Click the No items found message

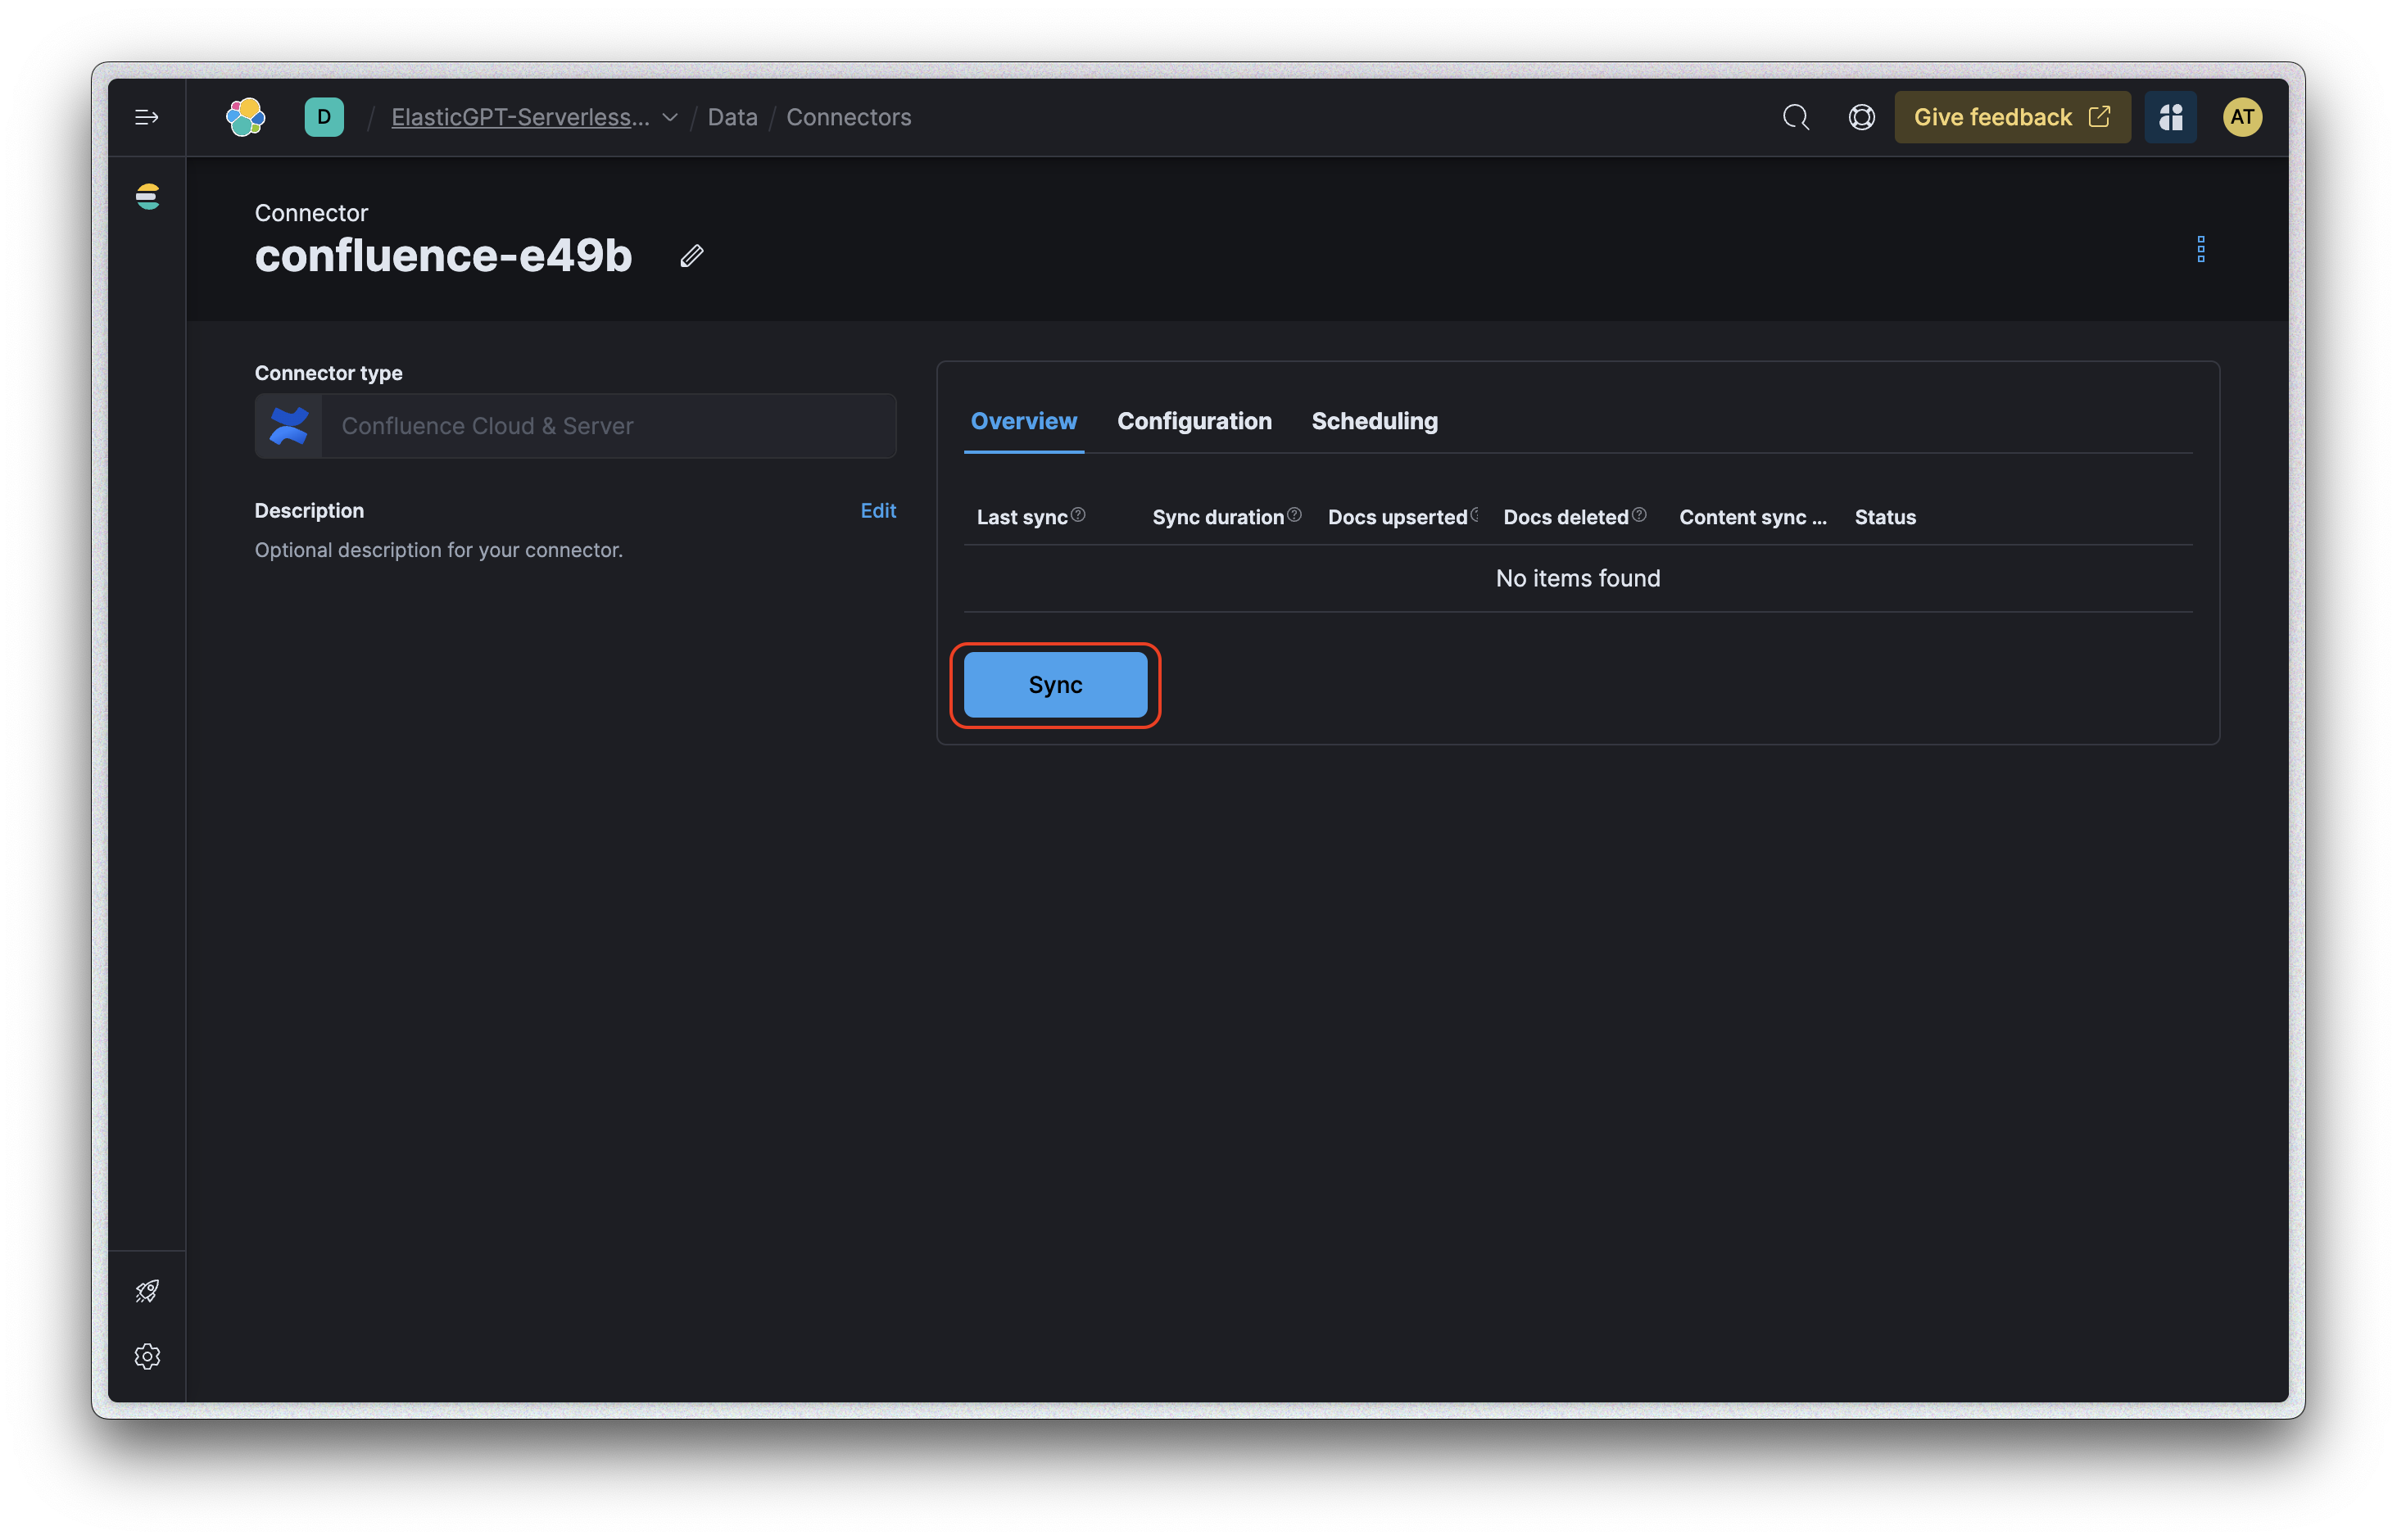point(1578,578)
